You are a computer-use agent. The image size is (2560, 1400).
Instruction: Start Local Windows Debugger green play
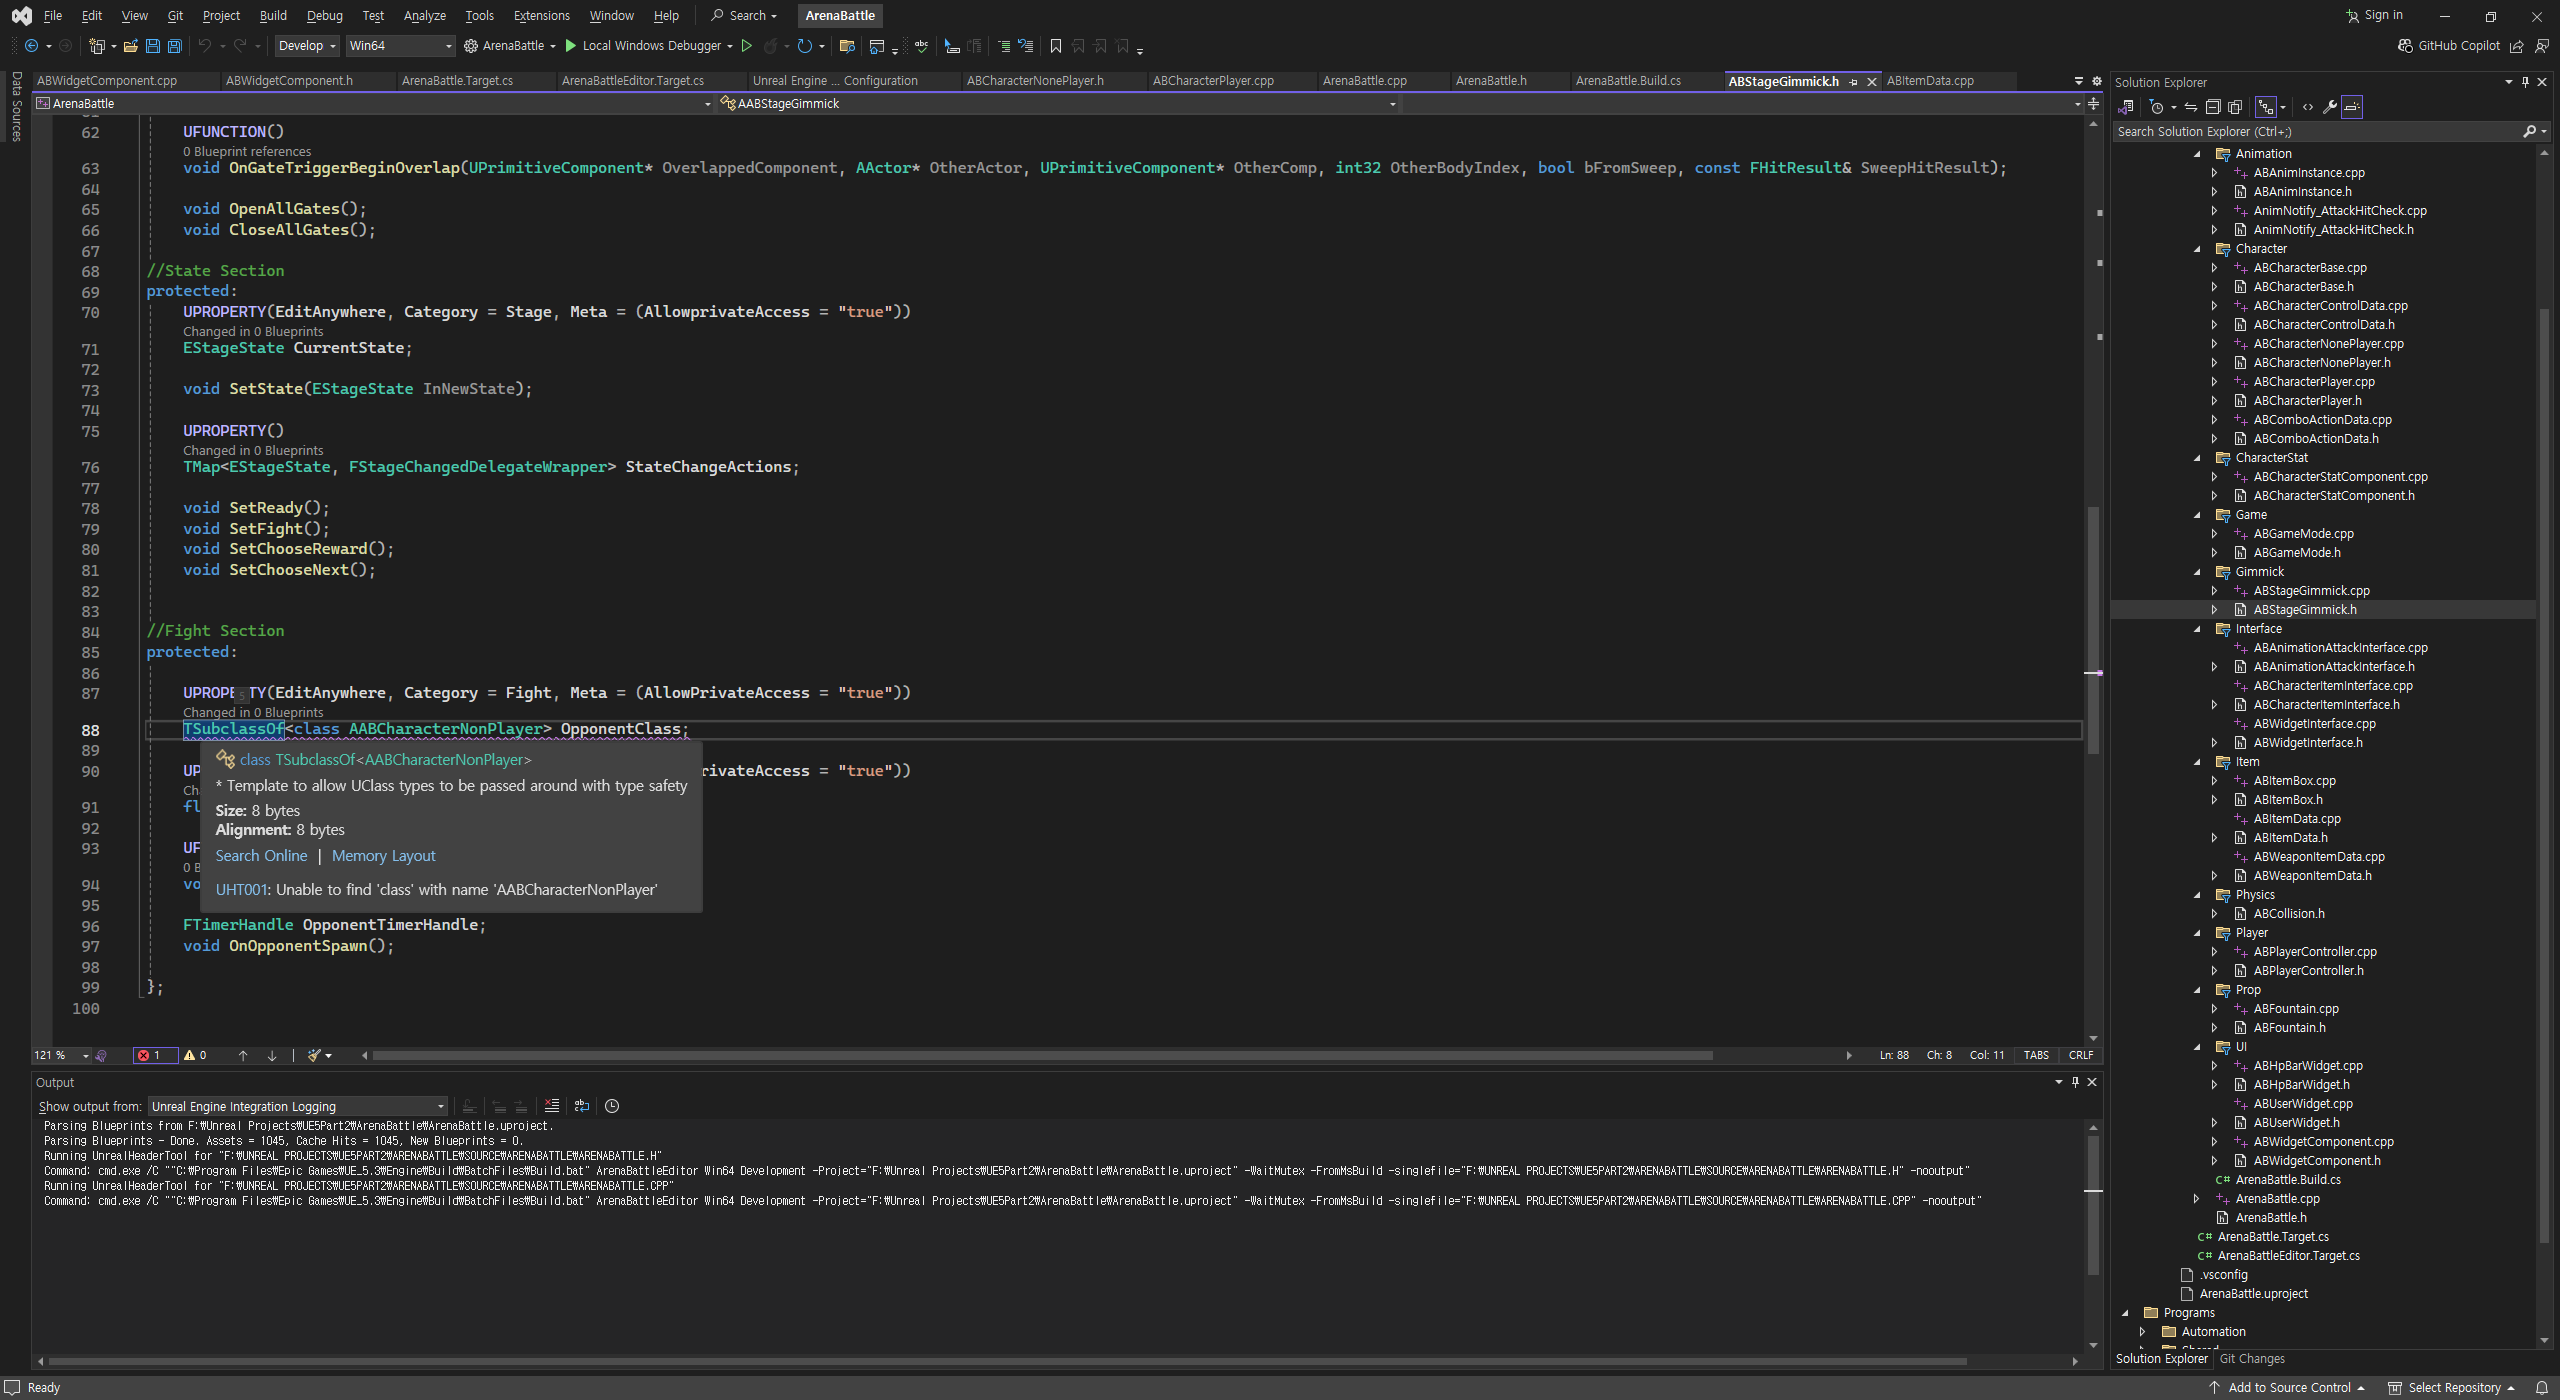tap(570, 46)
